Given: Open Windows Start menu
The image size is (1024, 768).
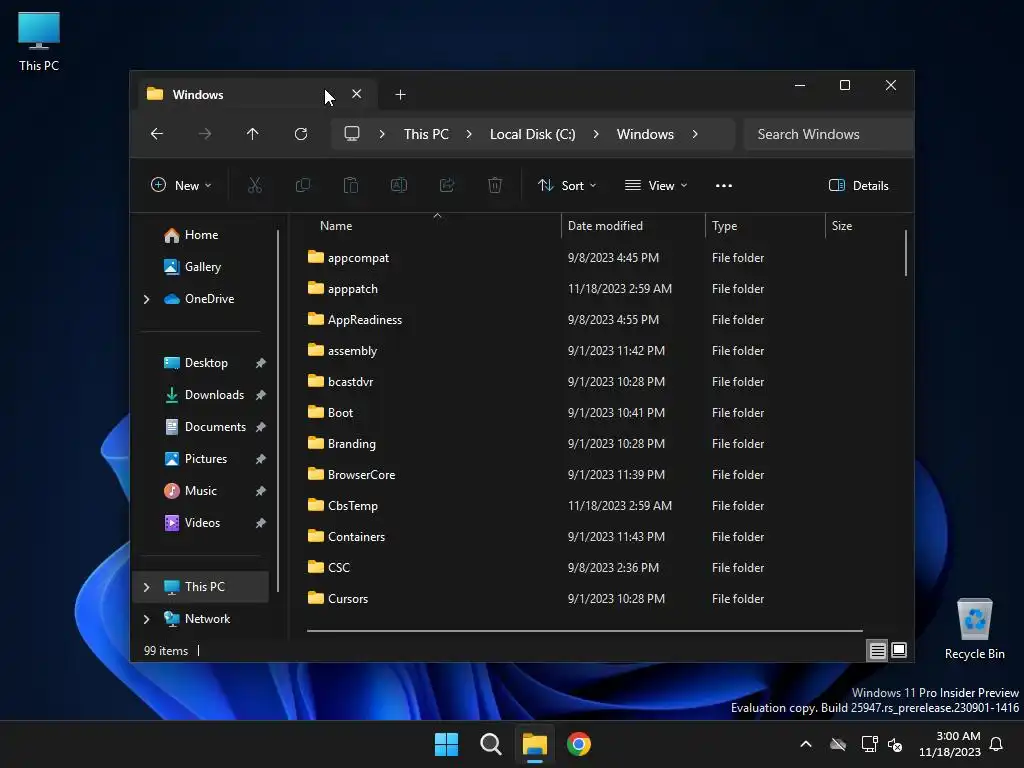Looking at the screenshot, I should [x=447, y=744].
